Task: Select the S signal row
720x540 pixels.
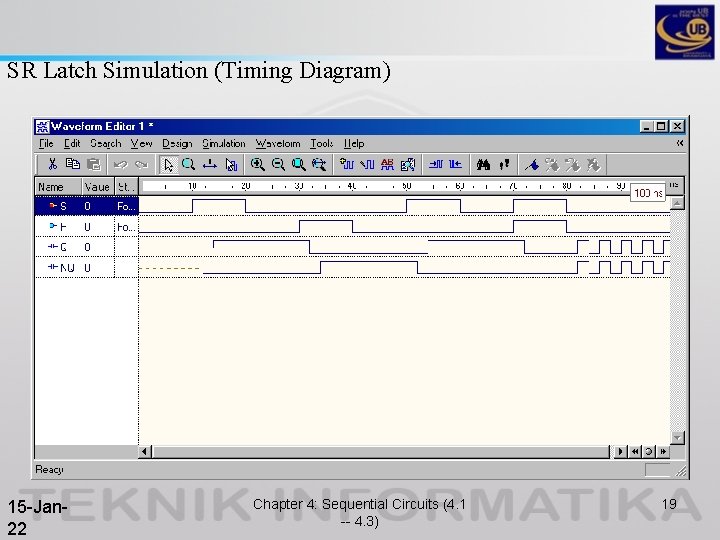Action: [86, 206]
